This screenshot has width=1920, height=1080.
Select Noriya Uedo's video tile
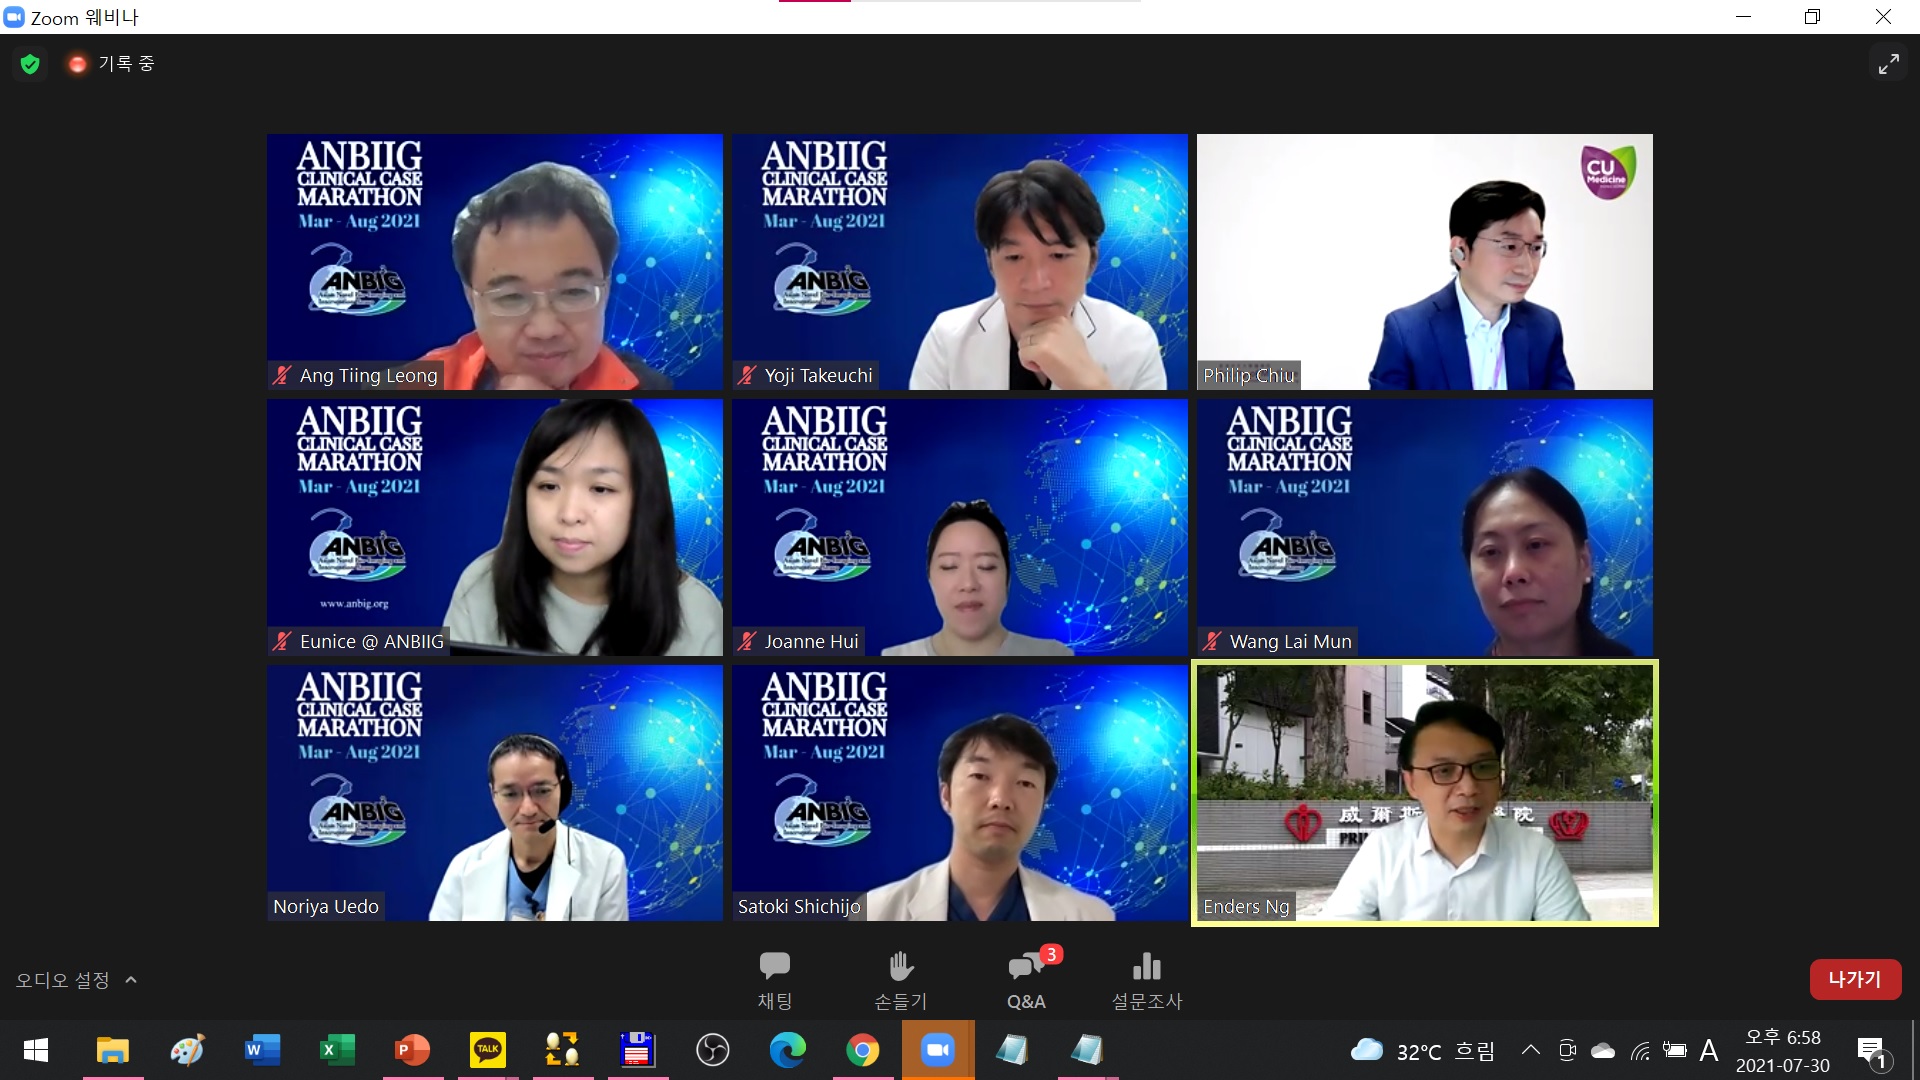click(x=495, y=793)
